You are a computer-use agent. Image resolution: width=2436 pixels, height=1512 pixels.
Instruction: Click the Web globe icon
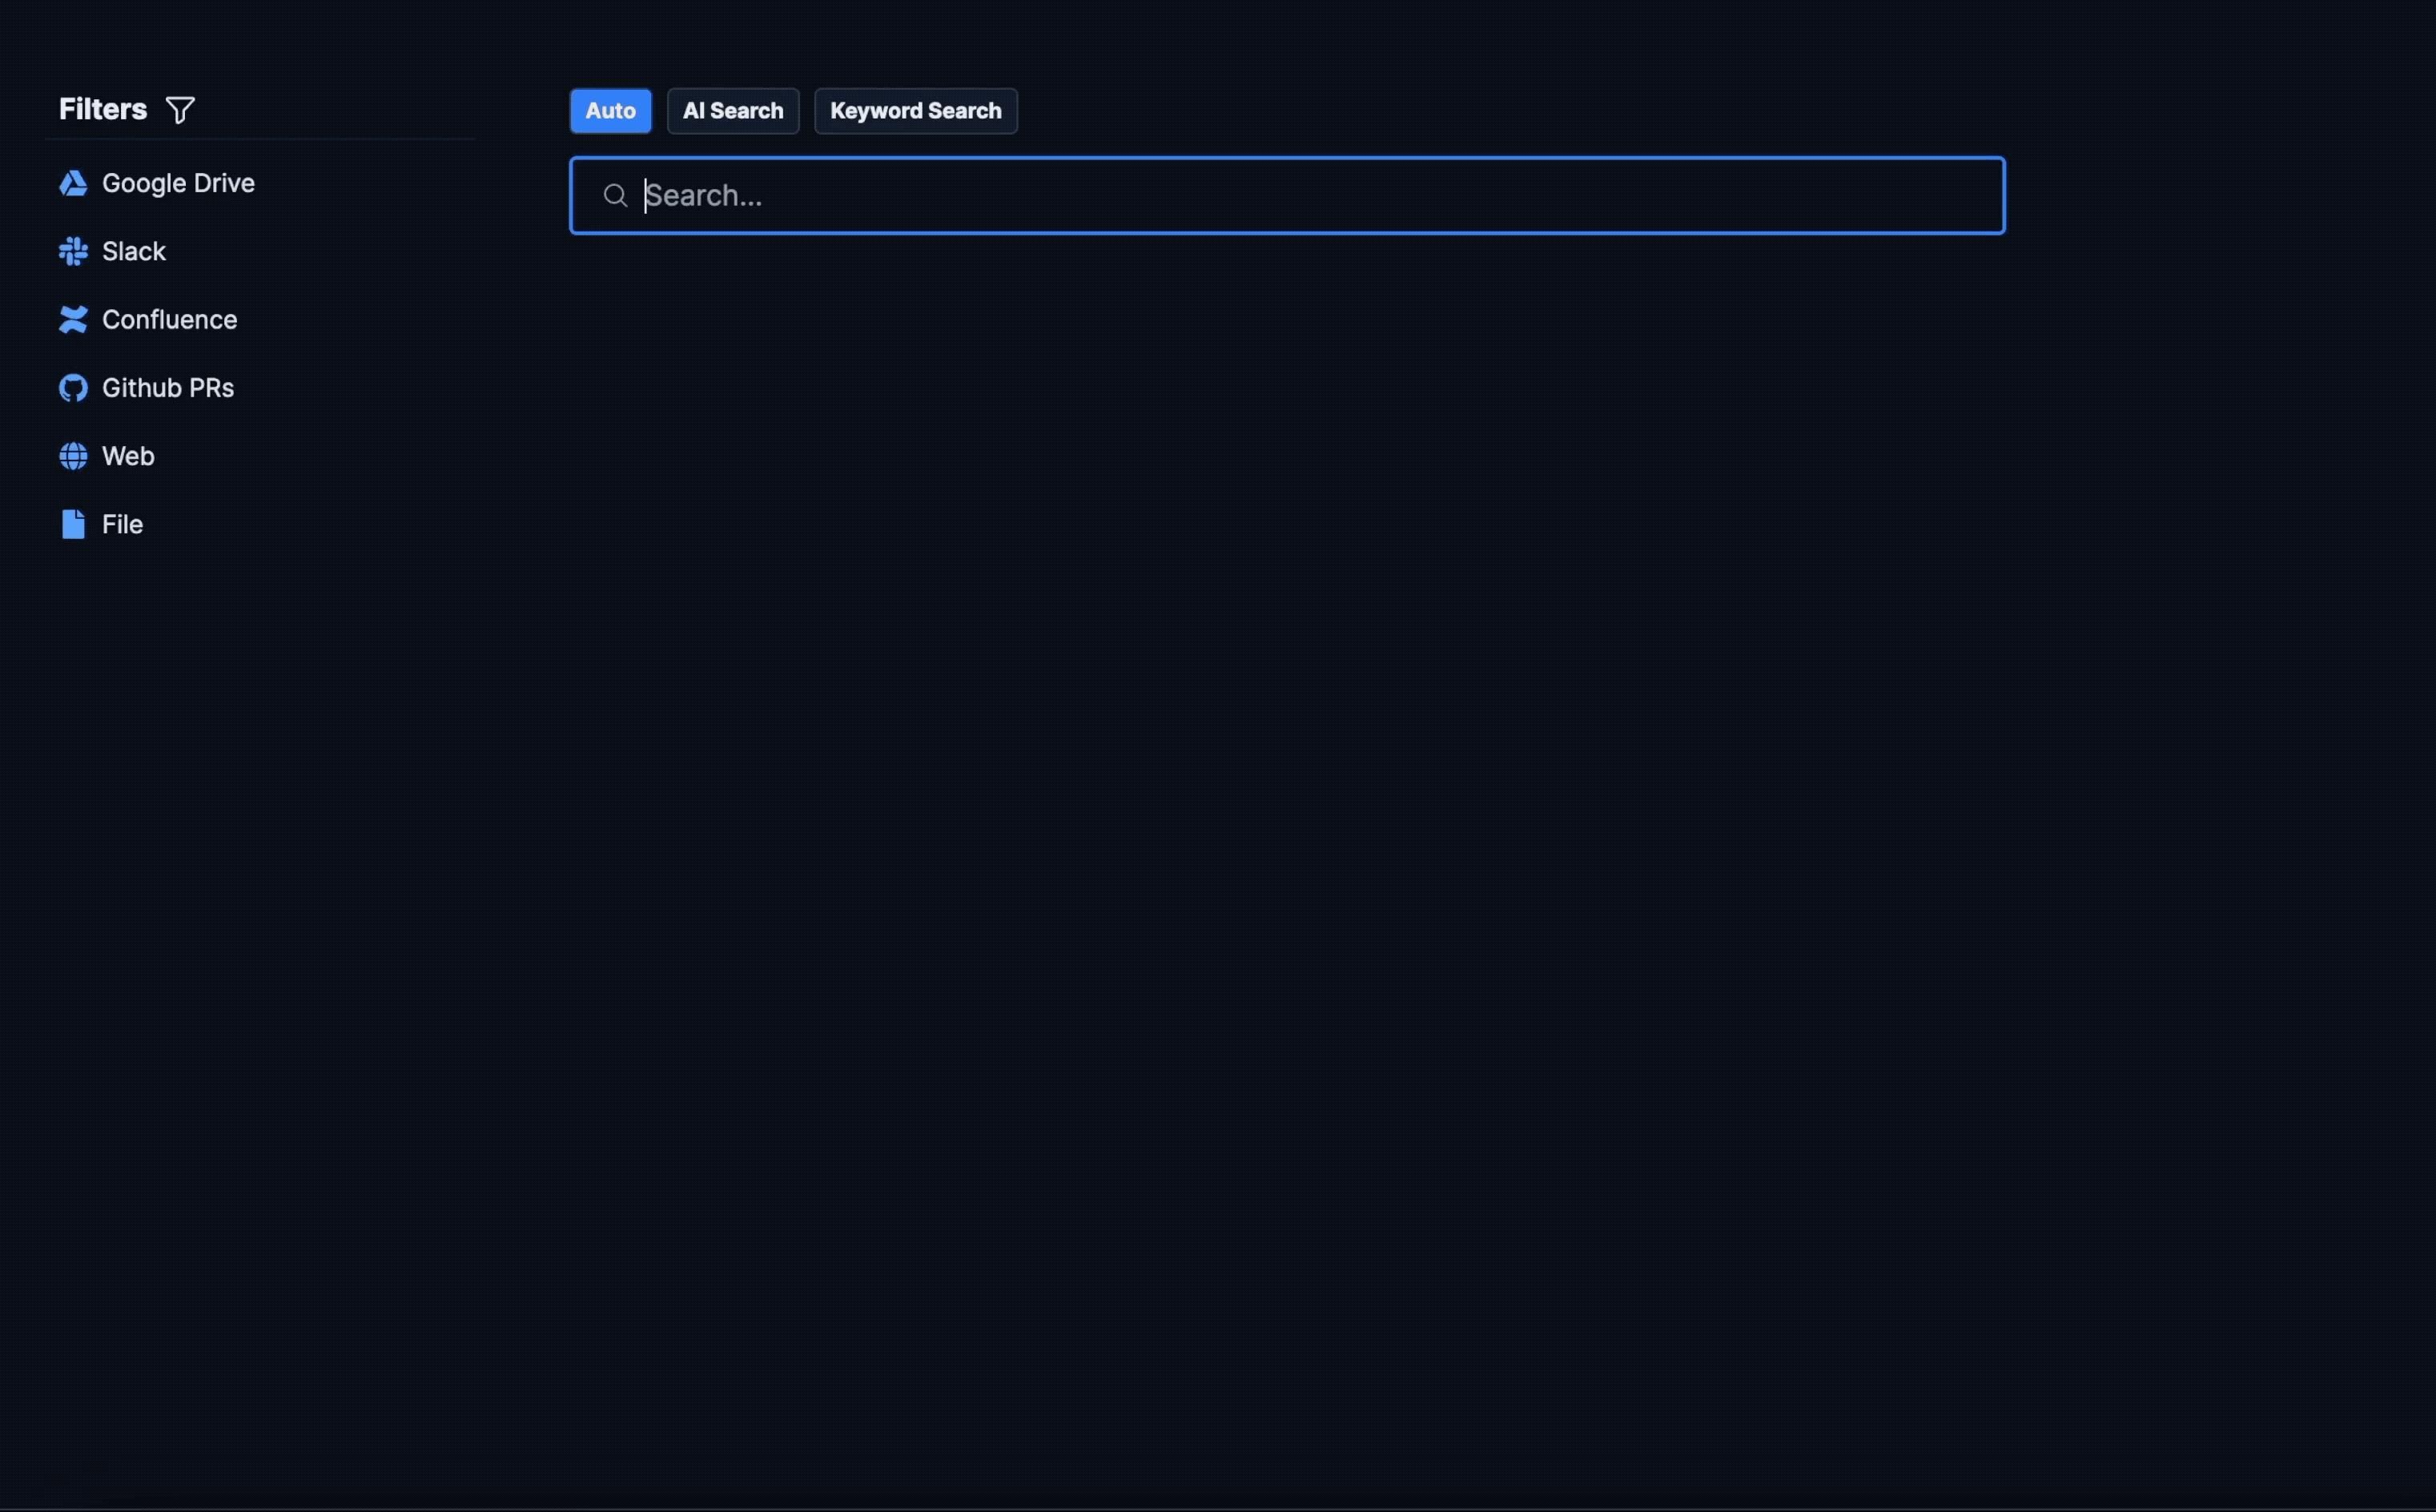[x=73, y=456]
